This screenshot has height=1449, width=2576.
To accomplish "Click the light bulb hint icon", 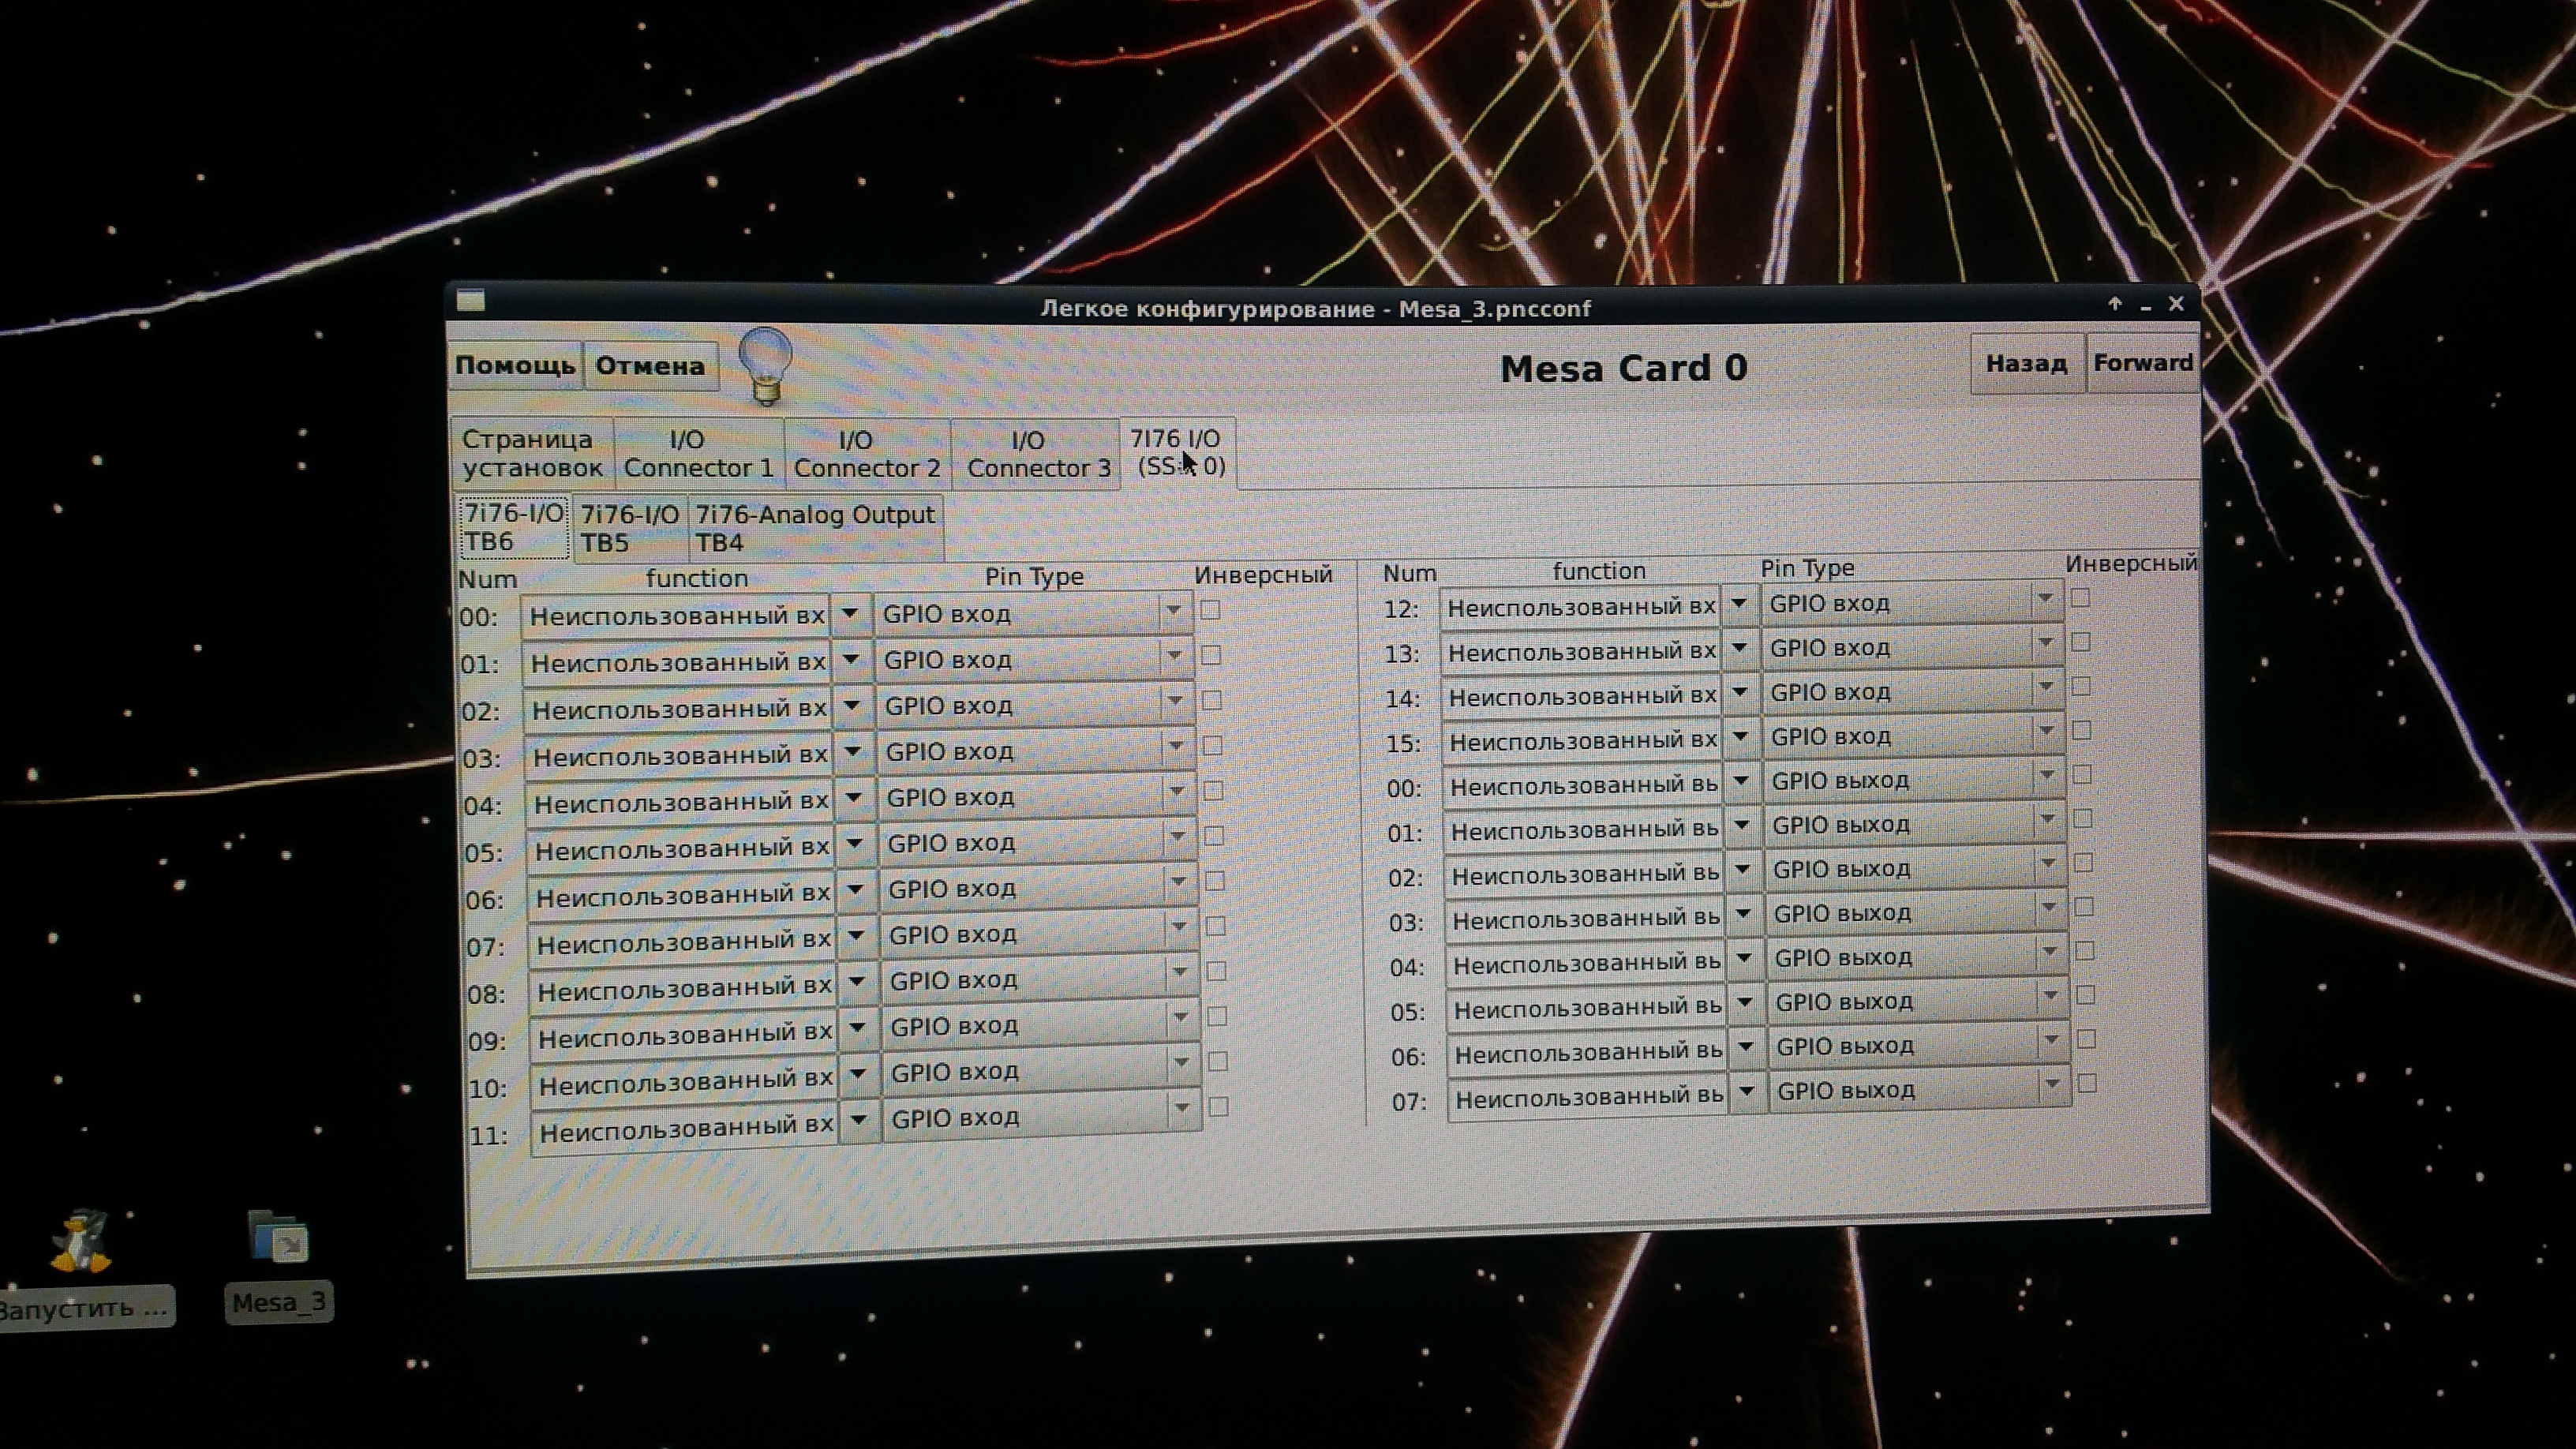I will [x=766, y=365].
